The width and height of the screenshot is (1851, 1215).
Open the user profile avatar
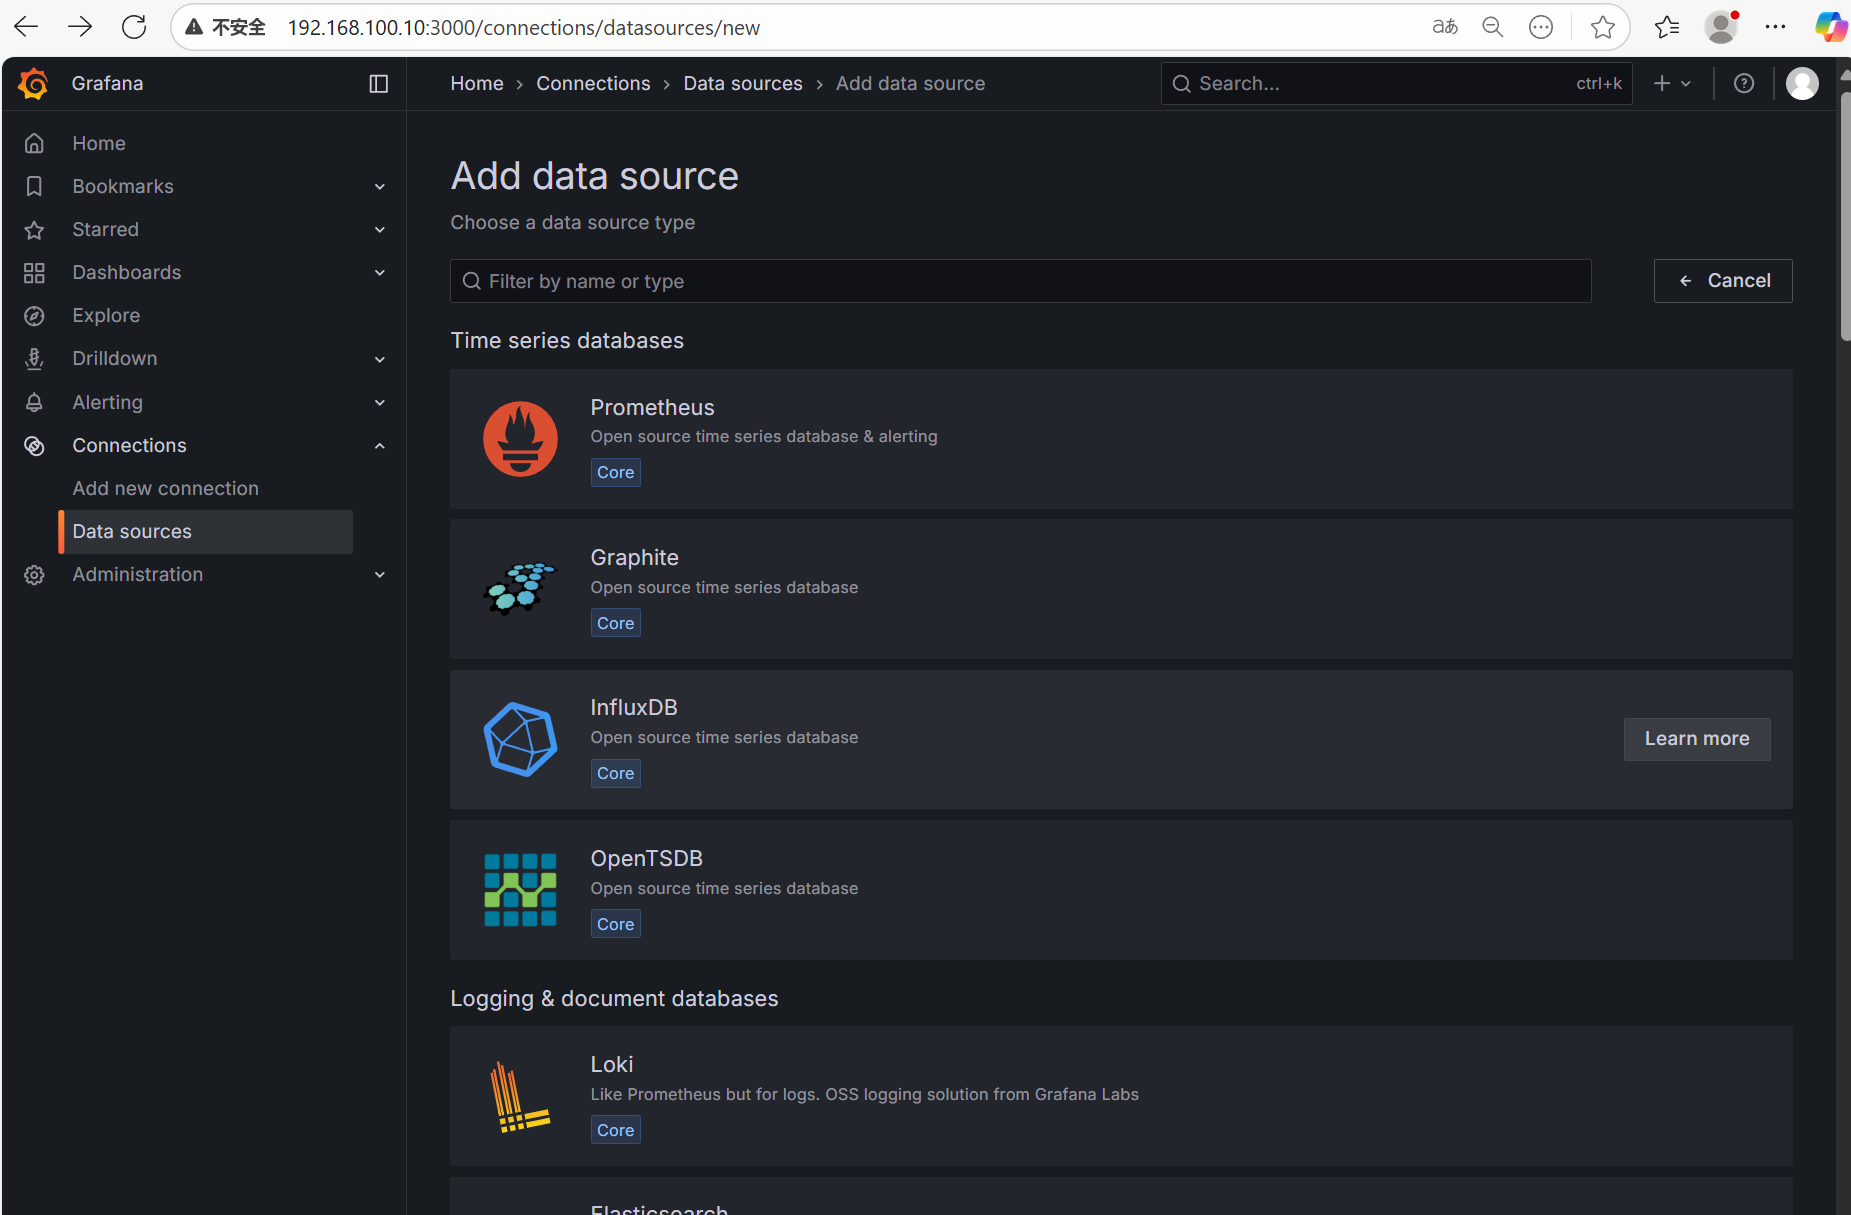1802,84
